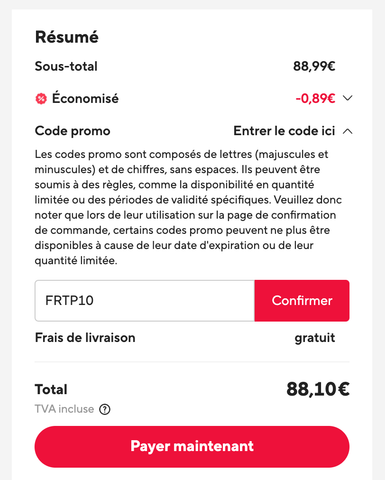Click the Sous-total label
The width and height of the screenshot is (385, 480).
[x=66, y=66]
